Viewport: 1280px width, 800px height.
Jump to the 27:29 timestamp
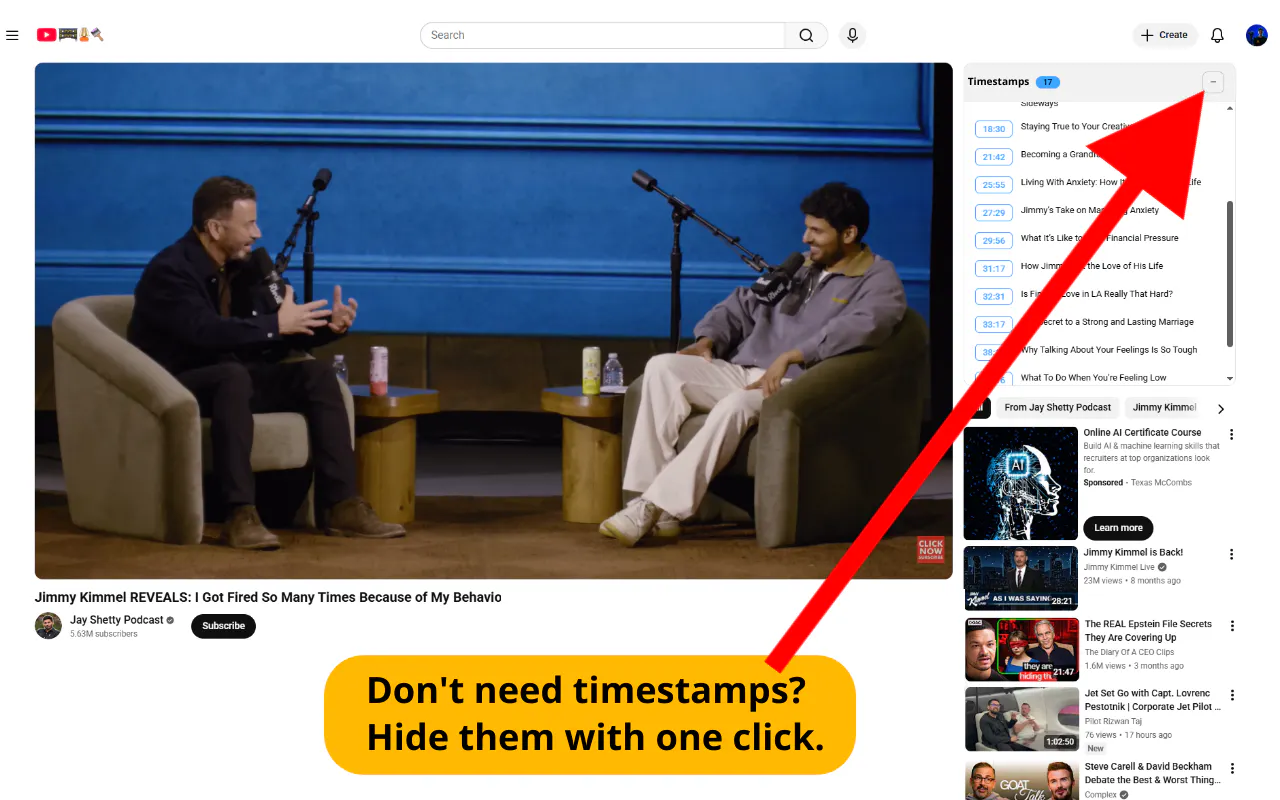(994, 213)
